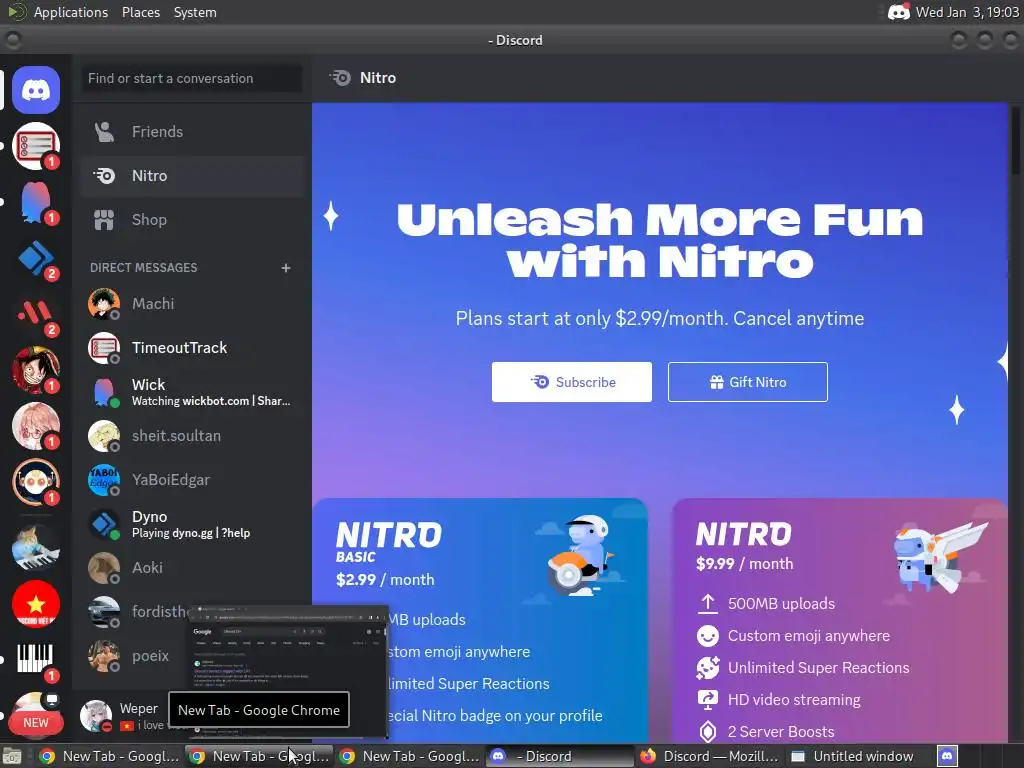The image size is (1024, 768).
Task: Open the server marked with NEW badge
Action: point(36,714)
